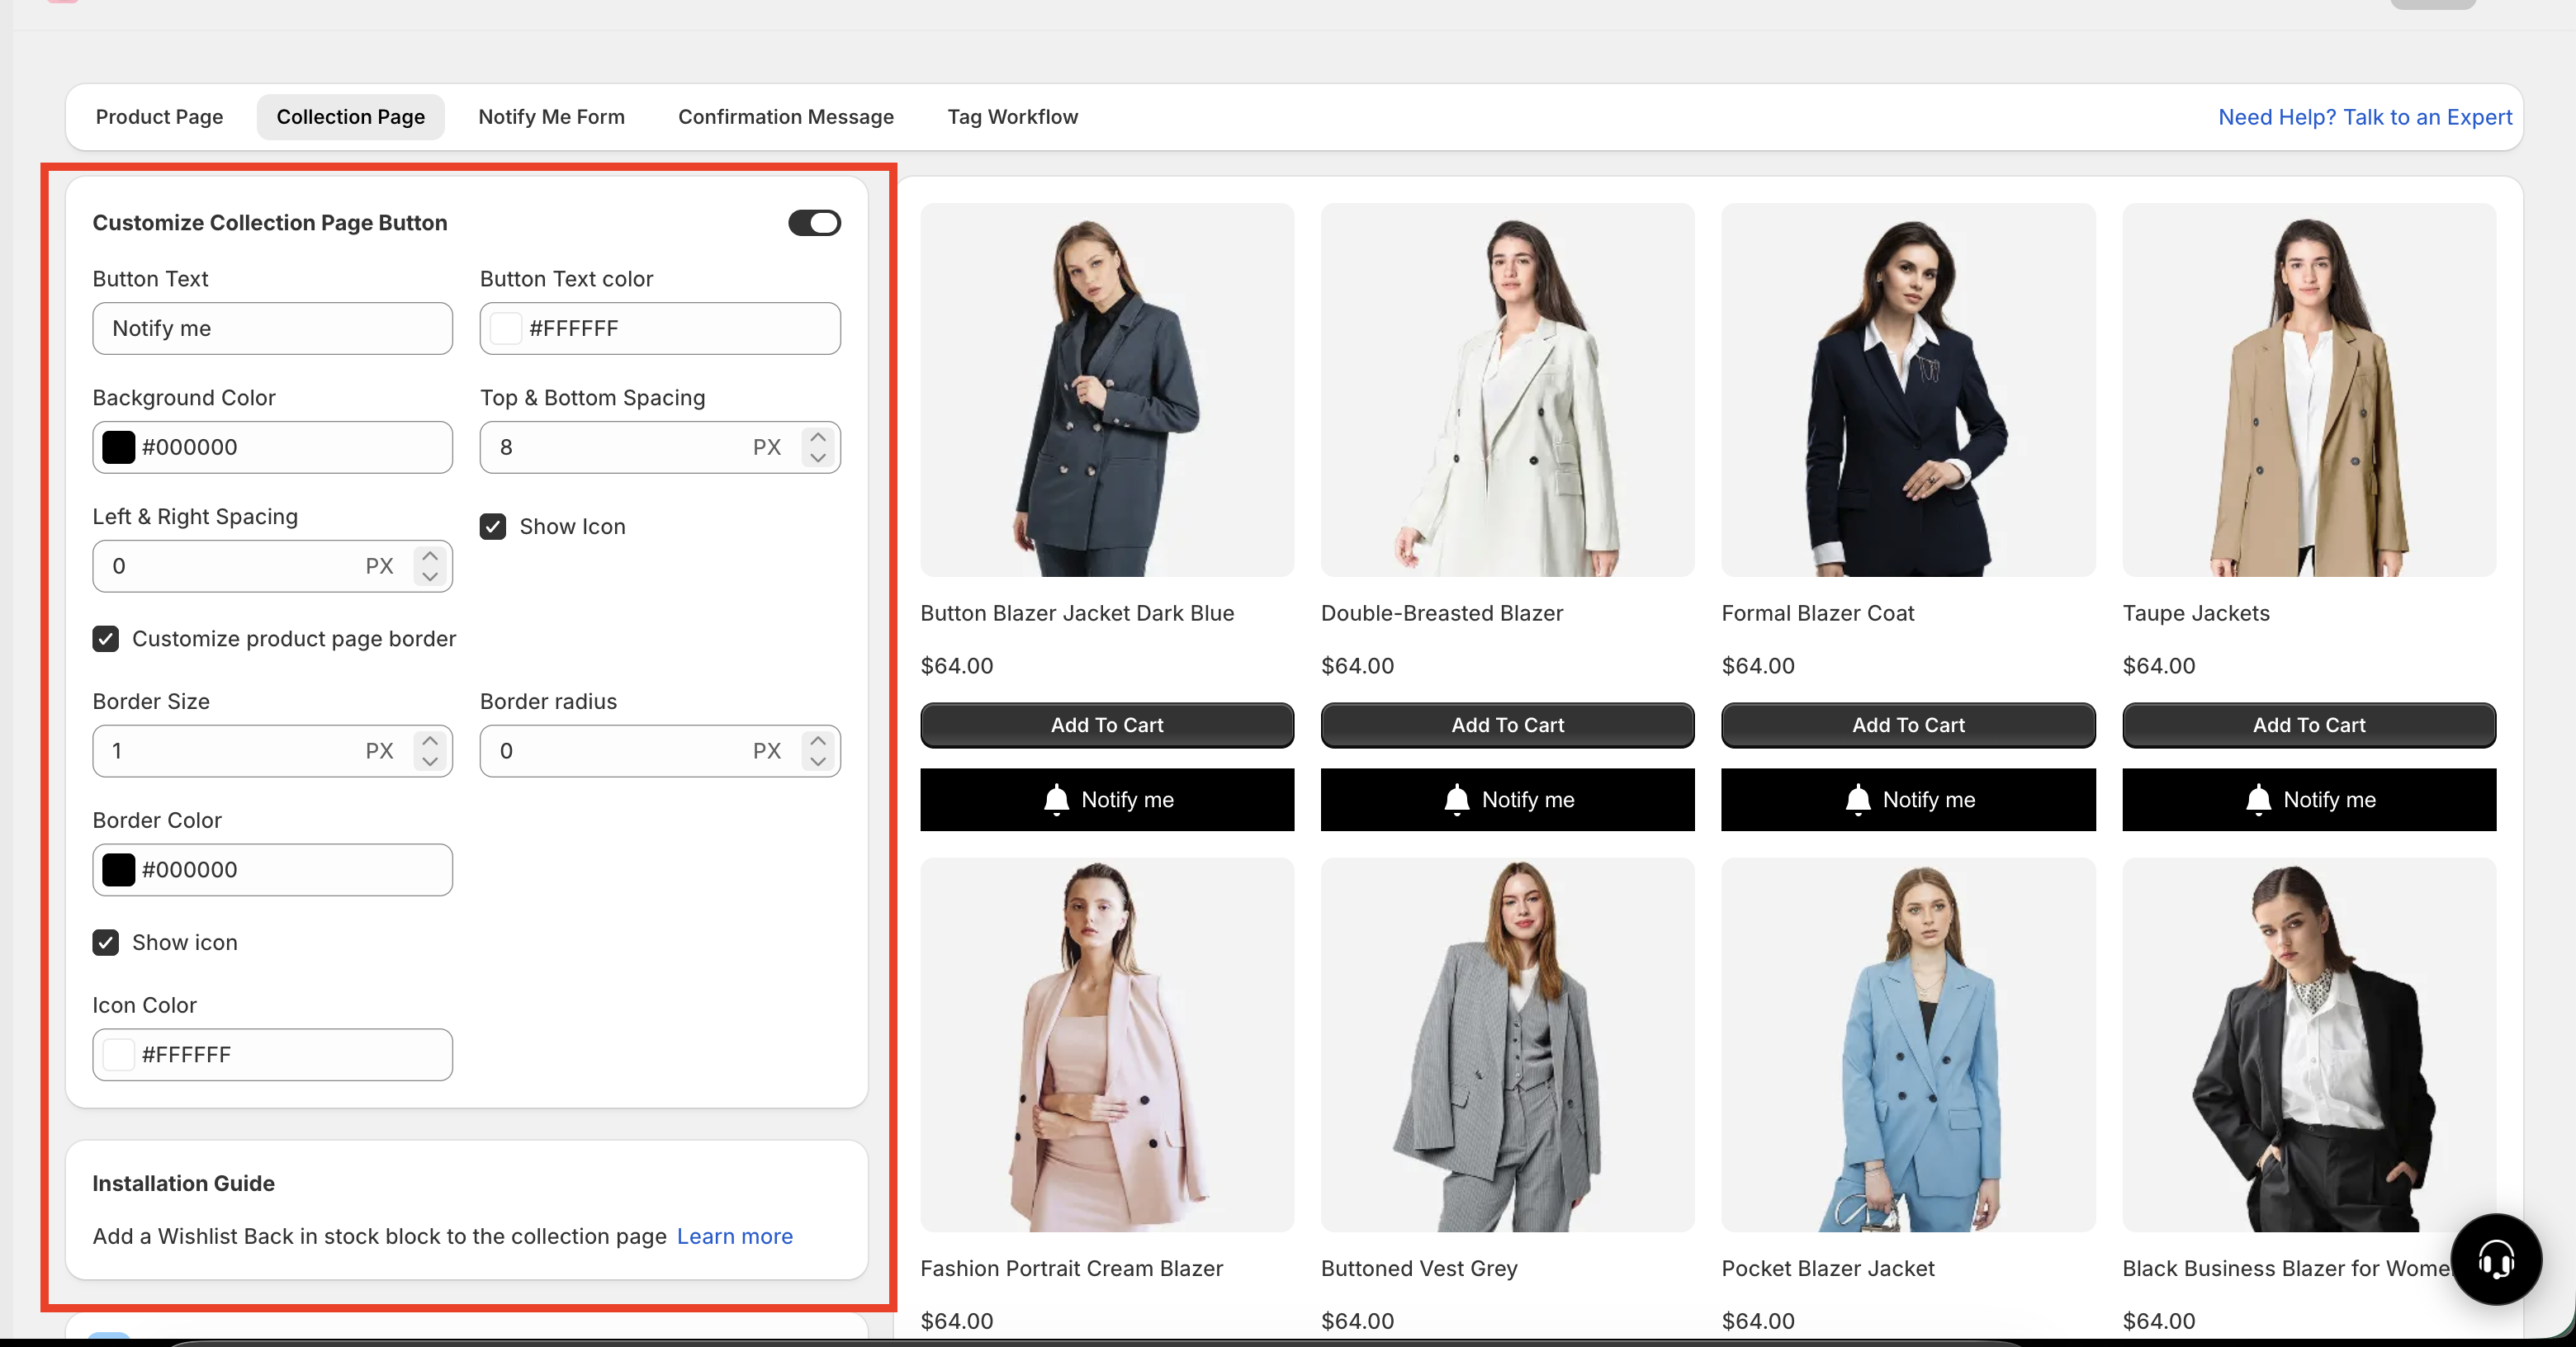Image resolution: width=2576 pixels, height=1347 pixels.
Task: Click the Double-Breasted Blazer title
Action: coord(1442,613)
